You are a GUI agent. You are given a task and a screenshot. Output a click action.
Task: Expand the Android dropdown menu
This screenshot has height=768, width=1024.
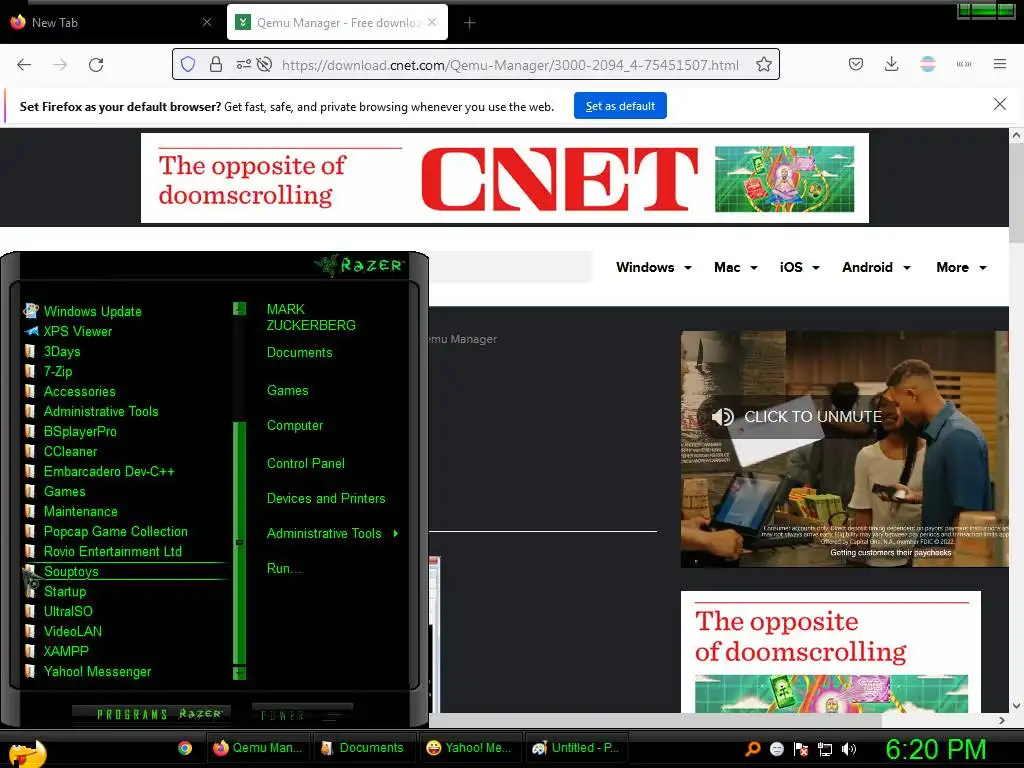click(x=876, y=267)
